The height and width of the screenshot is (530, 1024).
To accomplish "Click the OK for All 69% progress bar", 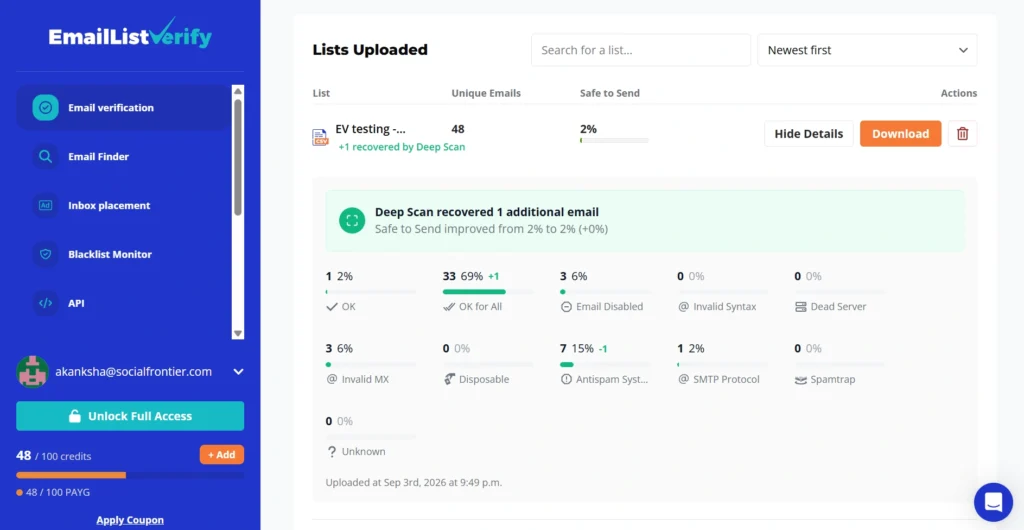I will pyautogui.click(x=488, y=292).
